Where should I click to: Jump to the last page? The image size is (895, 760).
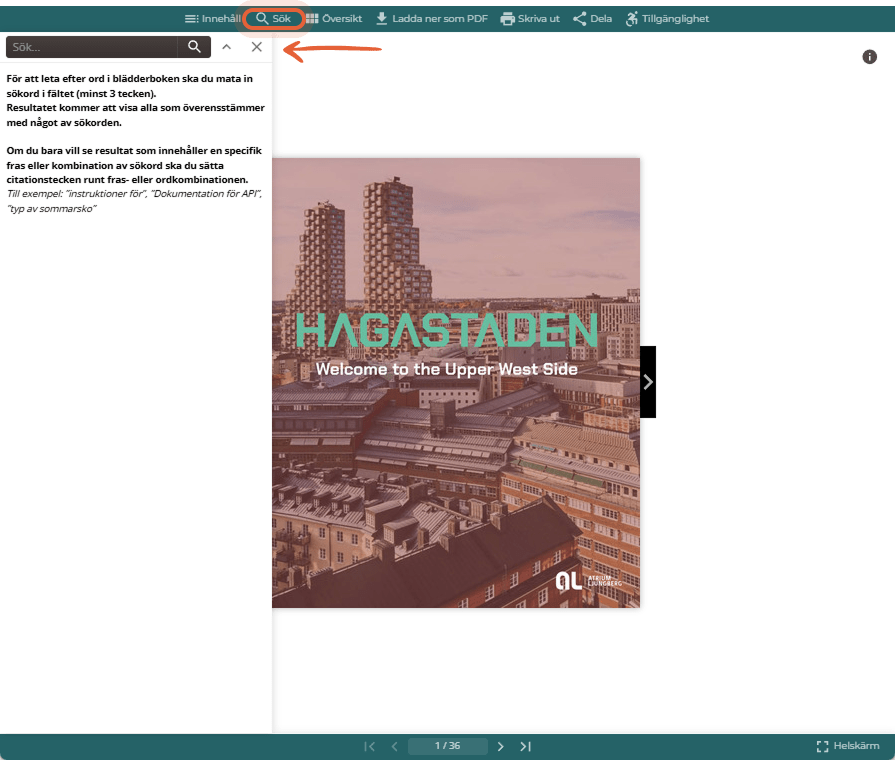[x=526, y=746]
